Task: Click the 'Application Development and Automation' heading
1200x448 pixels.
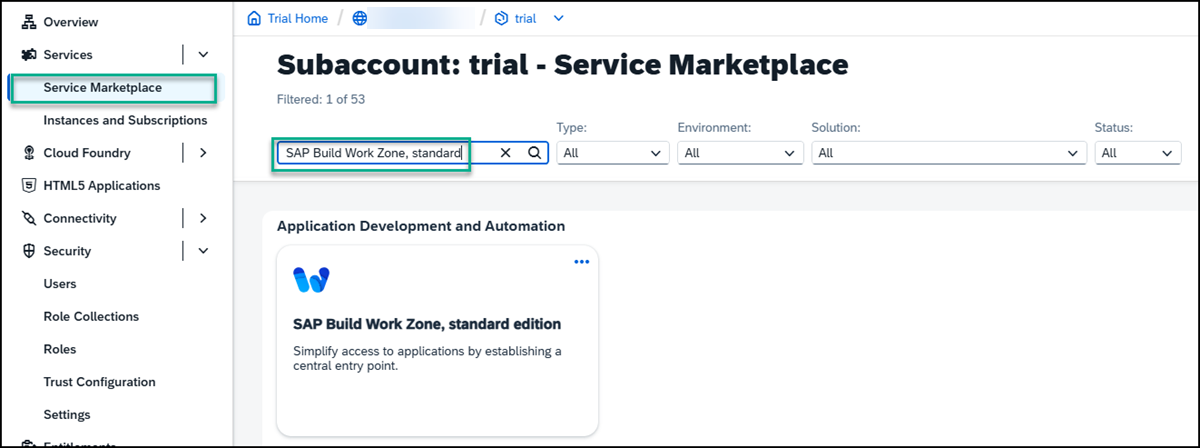Action: click(421, 226)
